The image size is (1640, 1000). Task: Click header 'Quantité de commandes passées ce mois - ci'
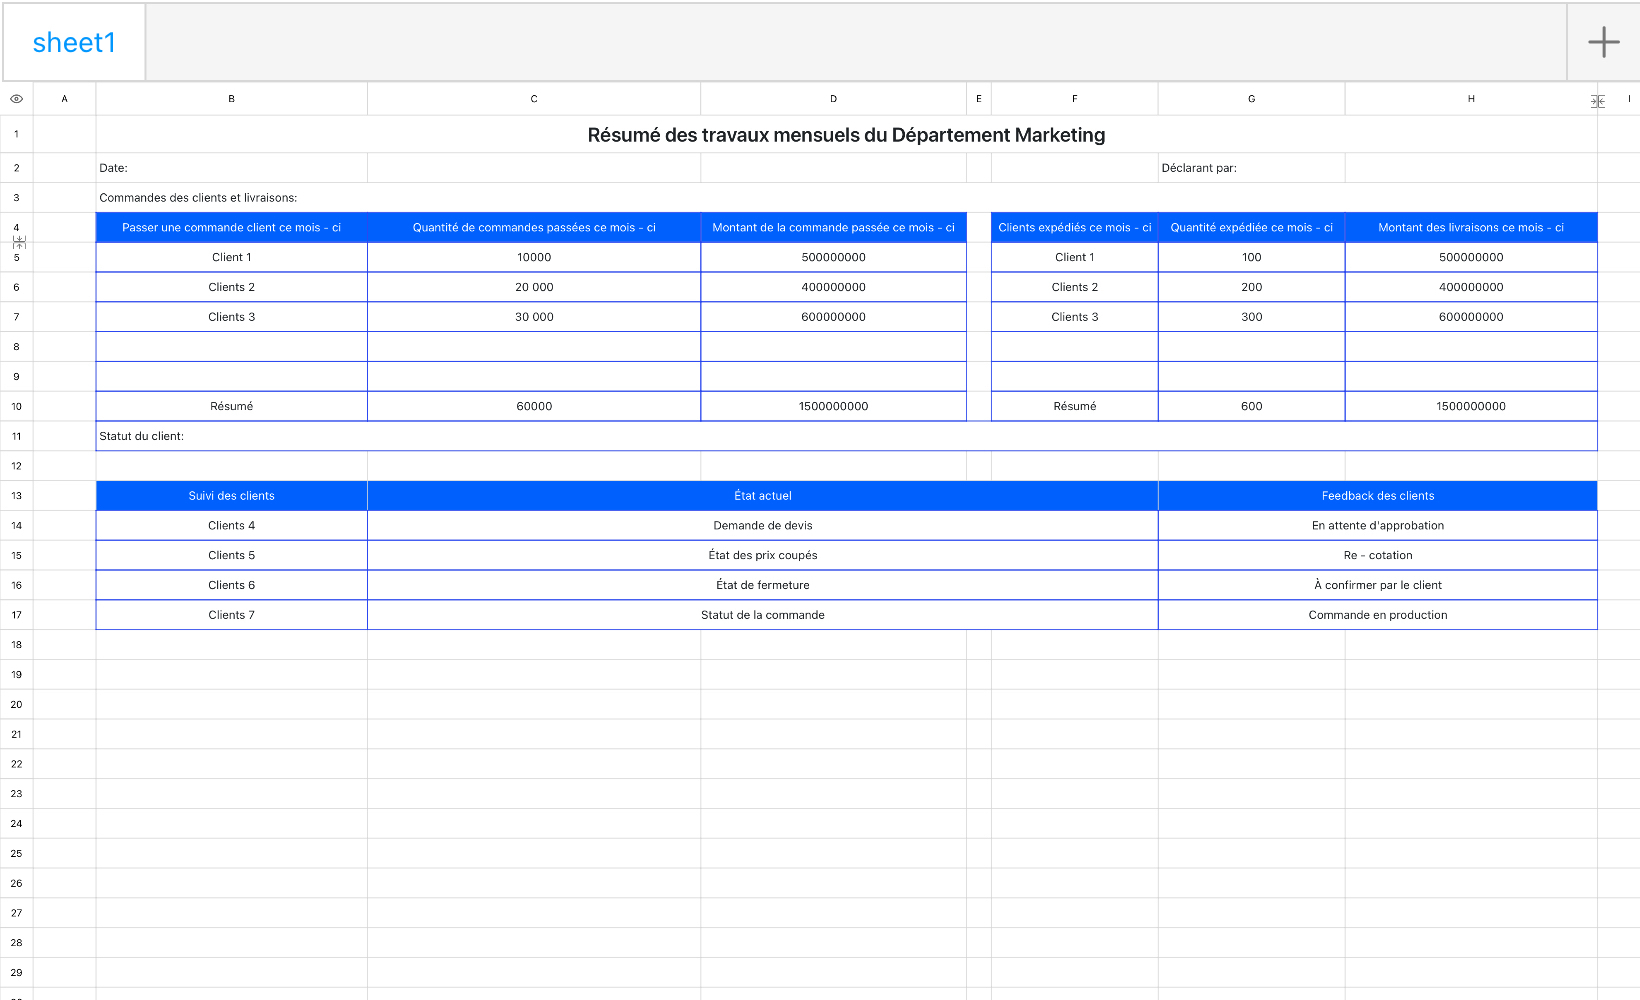(534, 228)
